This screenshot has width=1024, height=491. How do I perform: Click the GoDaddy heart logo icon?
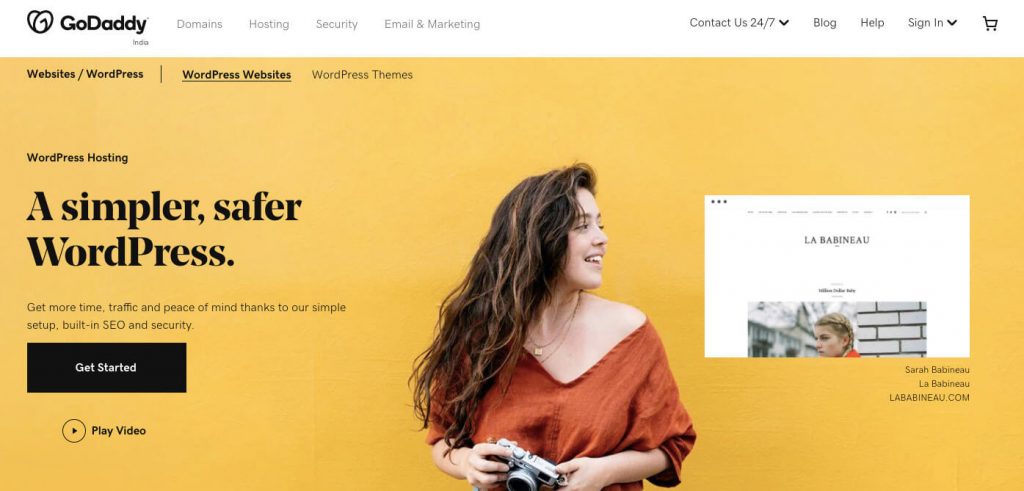pos(40,22)
